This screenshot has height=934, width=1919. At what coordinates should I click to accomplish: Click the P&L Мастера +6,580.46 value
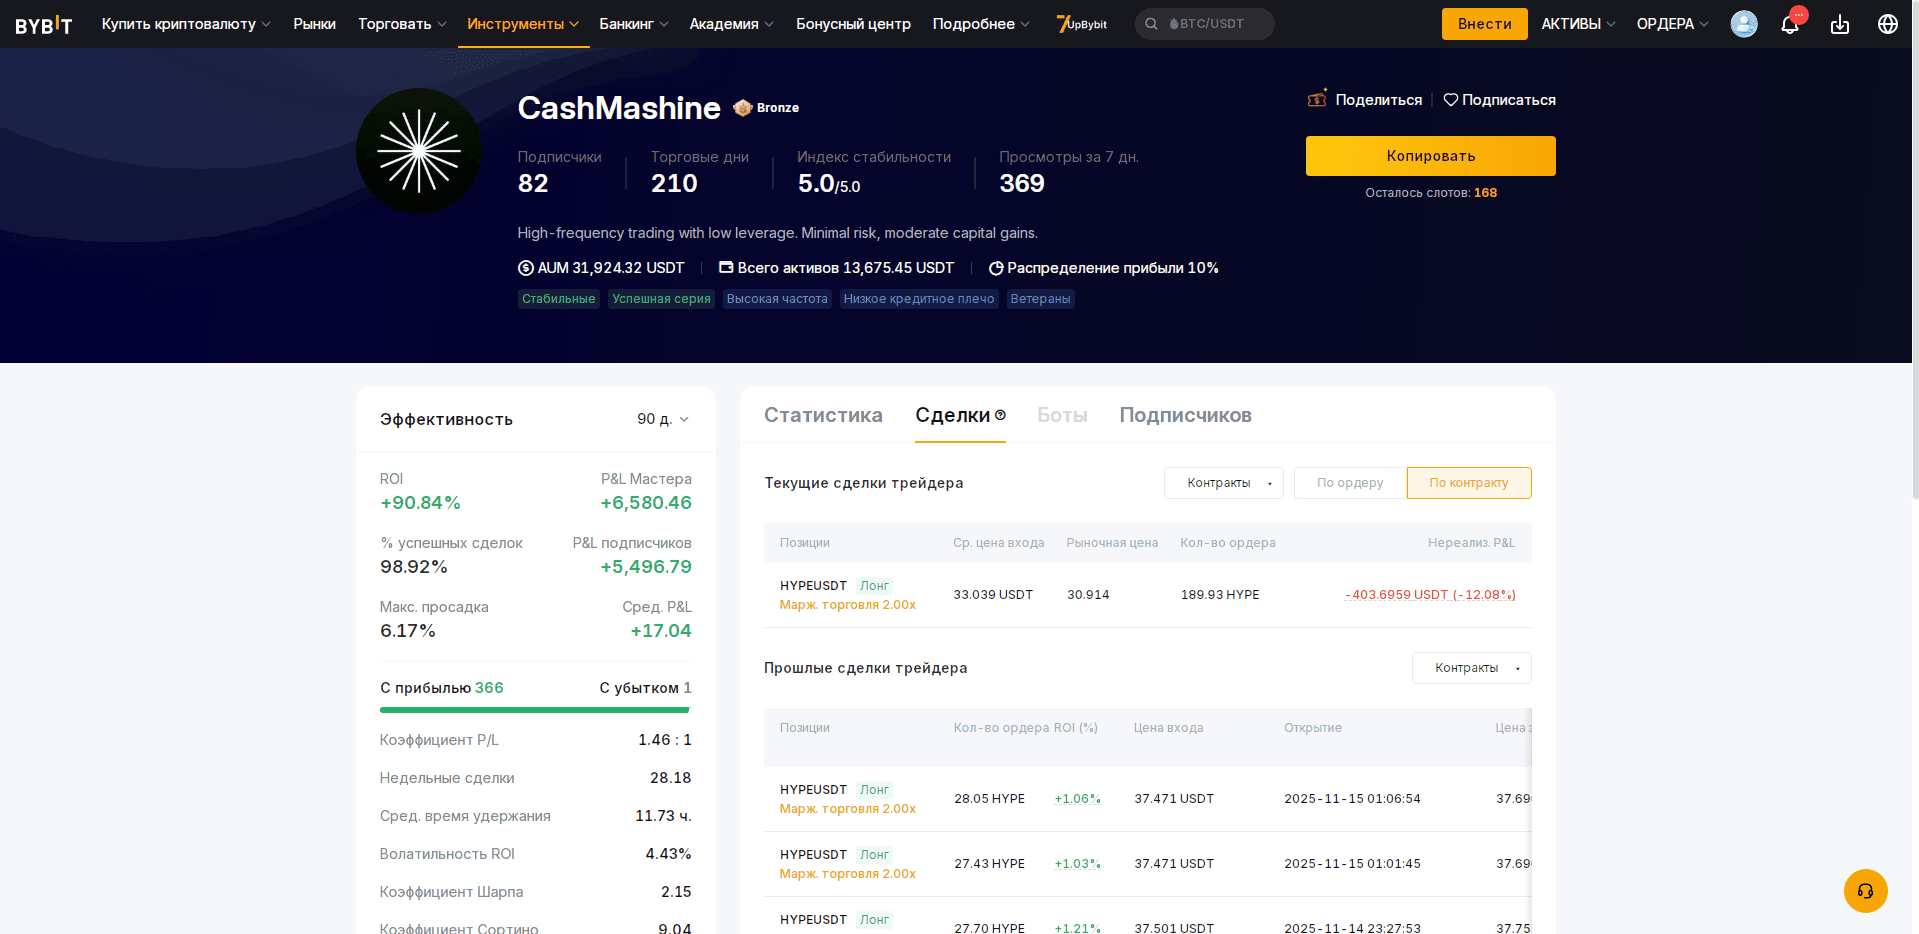(x=646, y=503)
